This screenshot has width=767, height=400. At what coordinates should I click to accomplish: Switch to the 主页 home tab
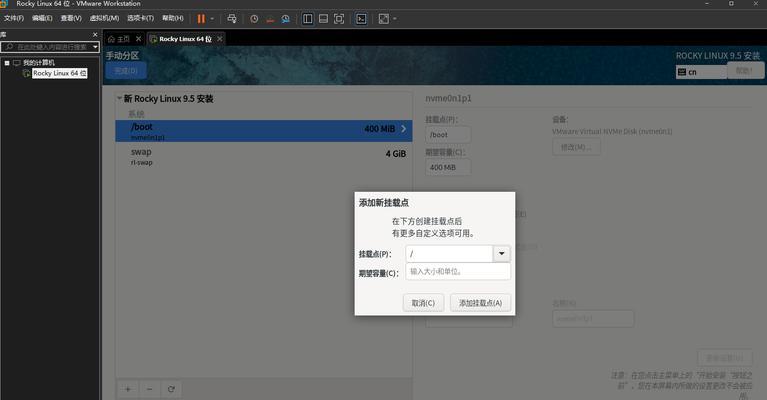[119, 39]
